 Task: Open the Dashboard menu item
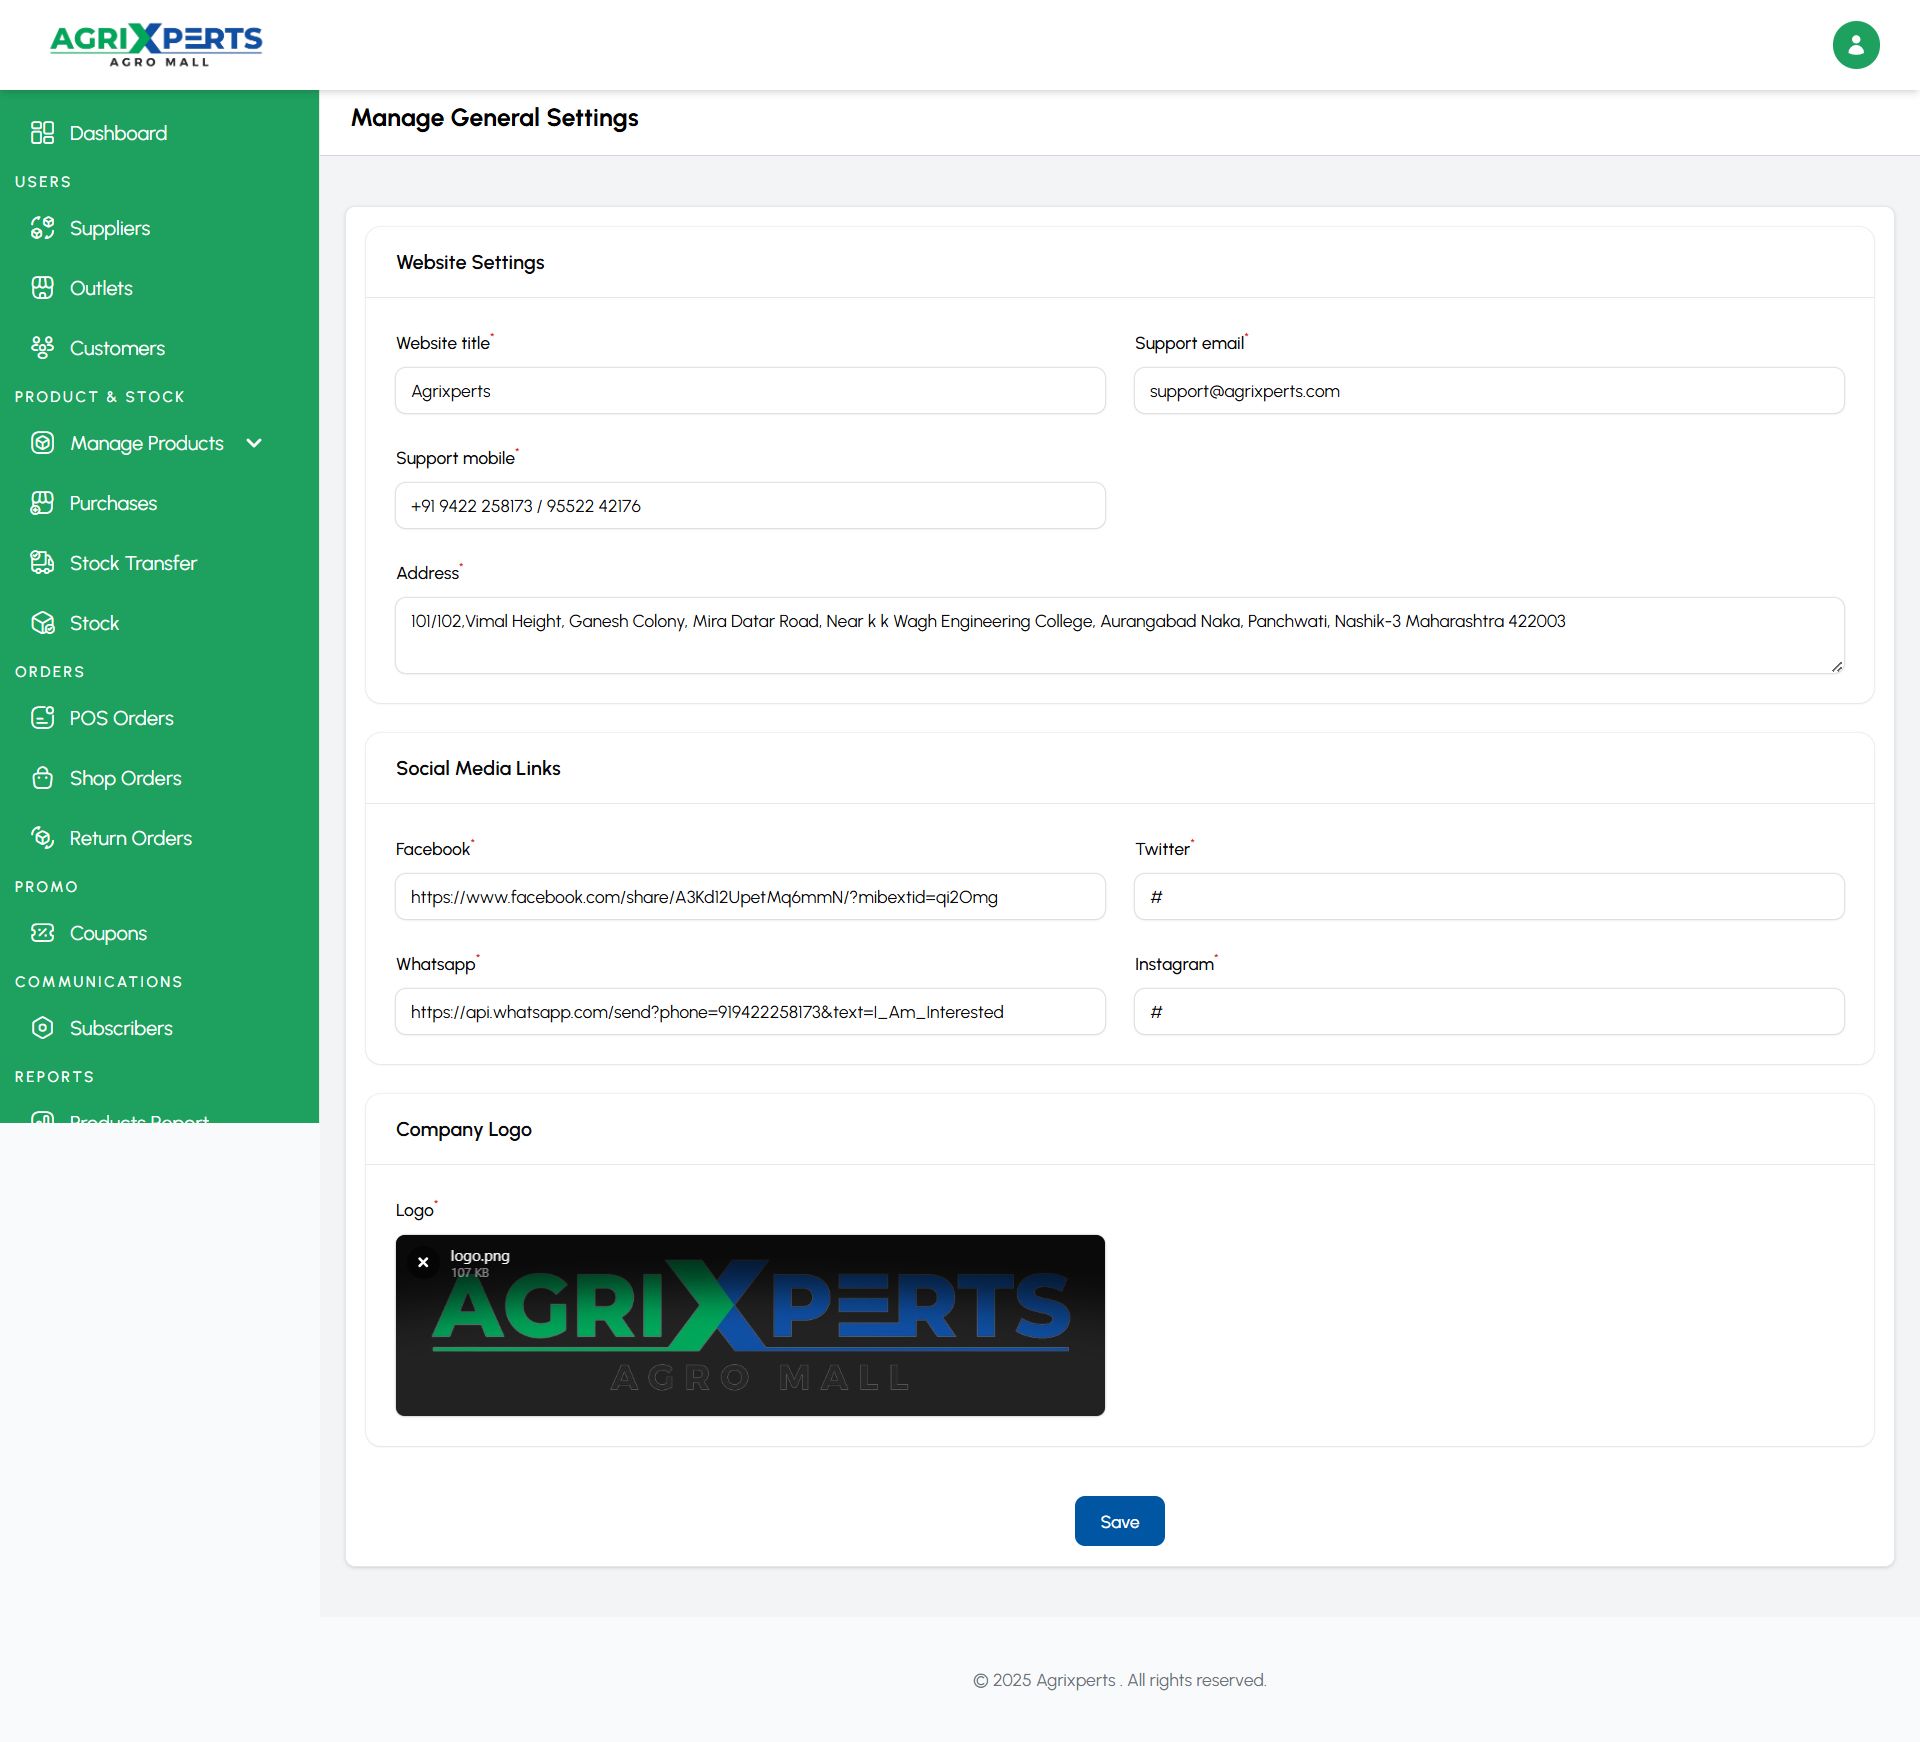119,133
